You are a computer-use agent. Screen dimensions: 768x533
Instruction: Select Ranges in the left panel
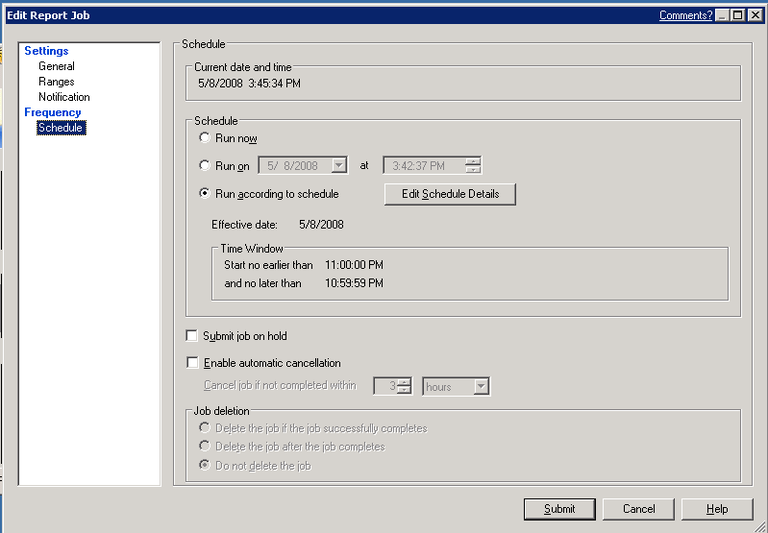click(56, 82)
